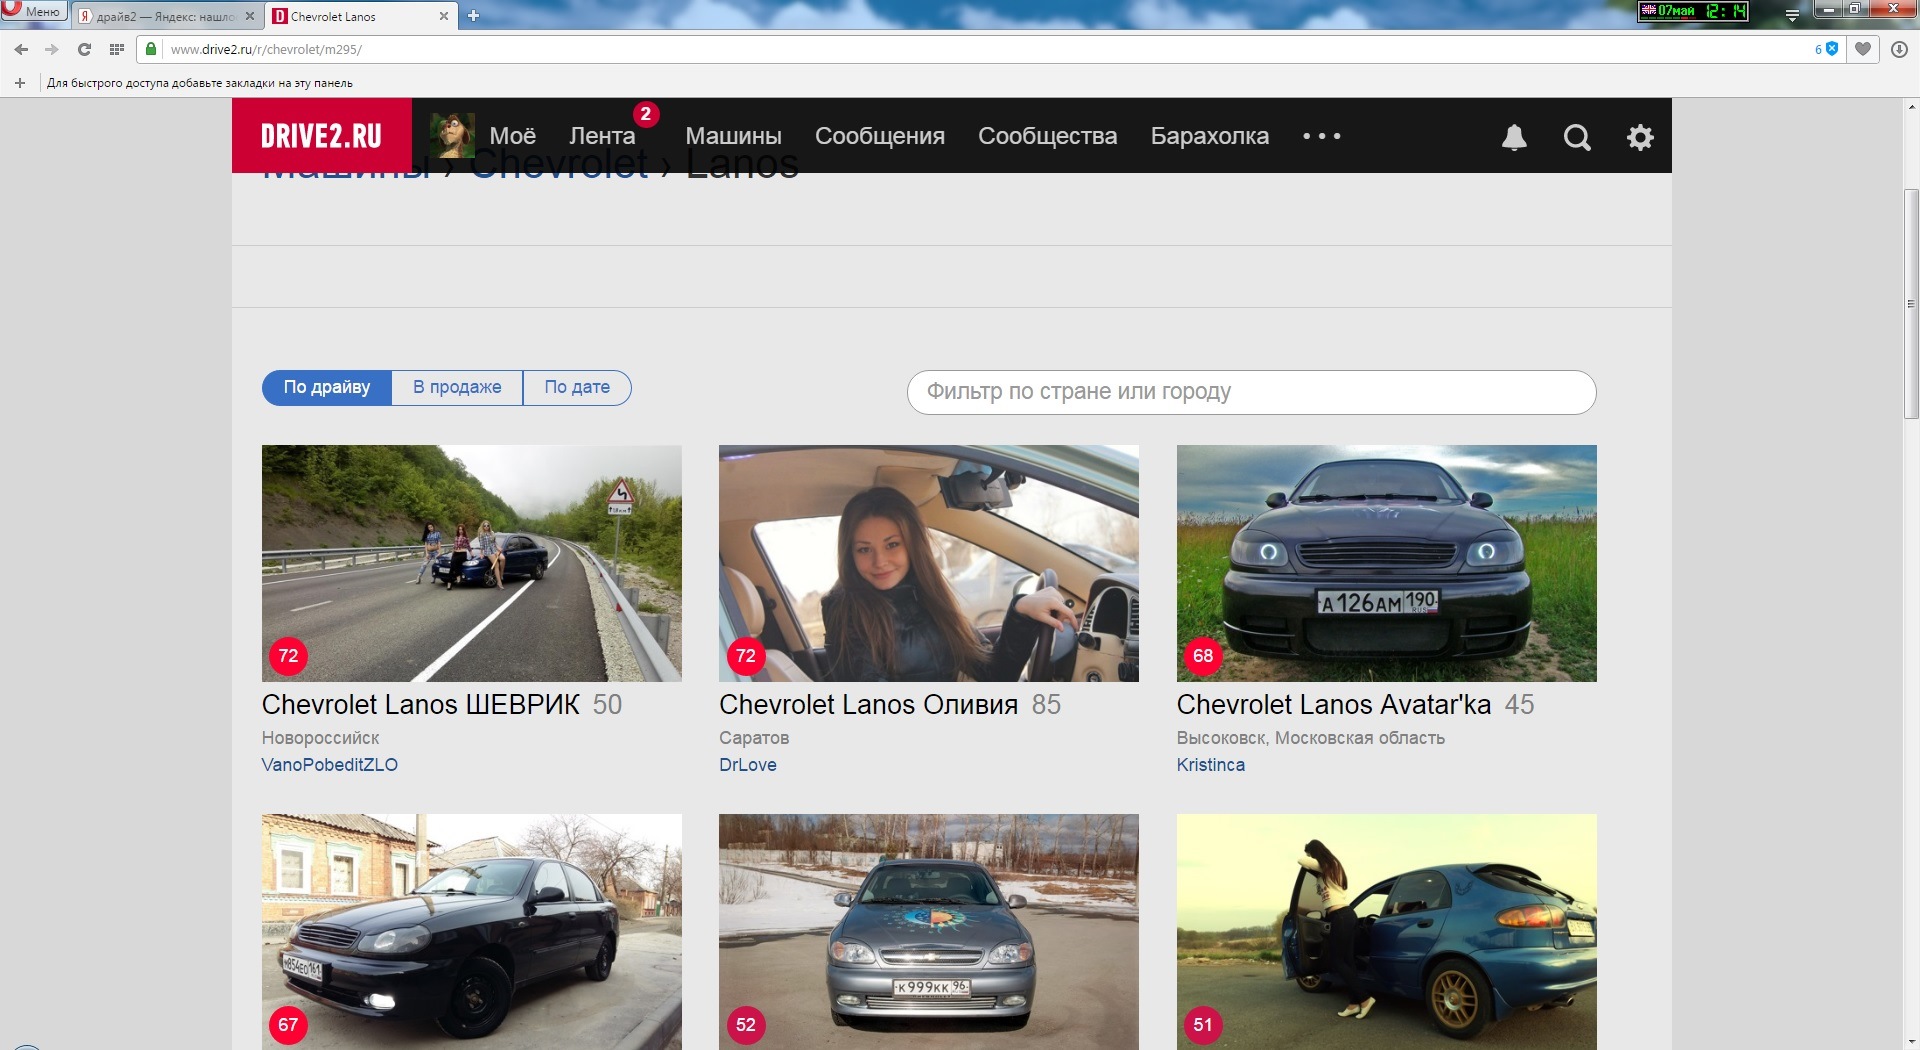This screenshot has width=1920, height=1050.
Task: Click the 67 rating badge
Action: (288, 1025)
